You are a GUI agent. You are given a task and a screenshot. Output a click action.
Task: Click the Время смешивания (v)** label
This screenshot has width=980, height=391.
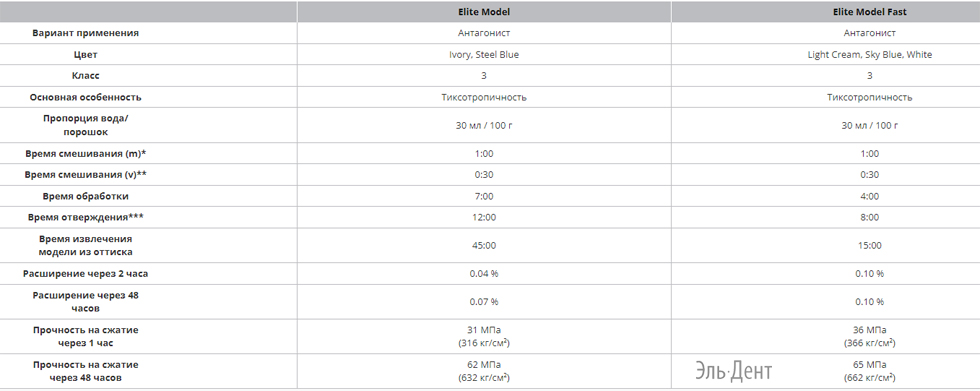pos(86,174)
